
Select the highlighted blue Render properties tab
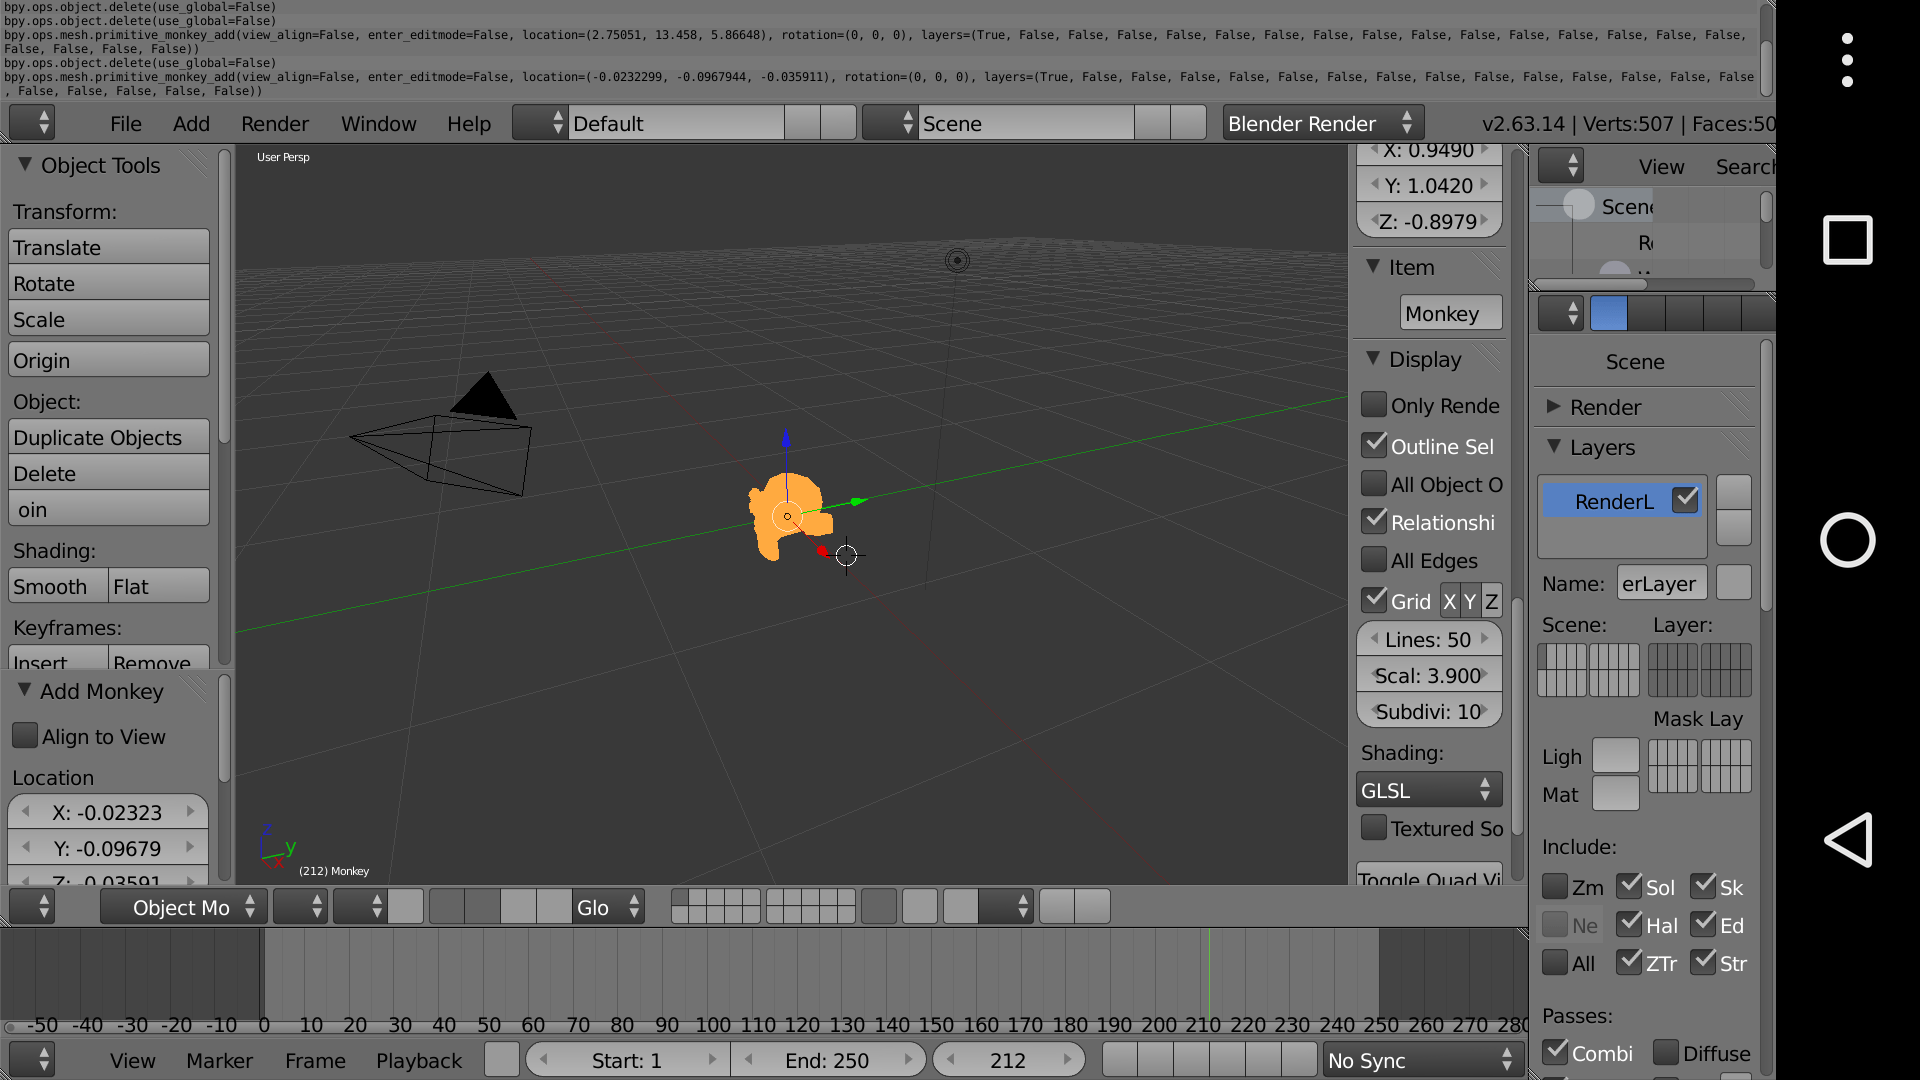[x=1608, y=314]
